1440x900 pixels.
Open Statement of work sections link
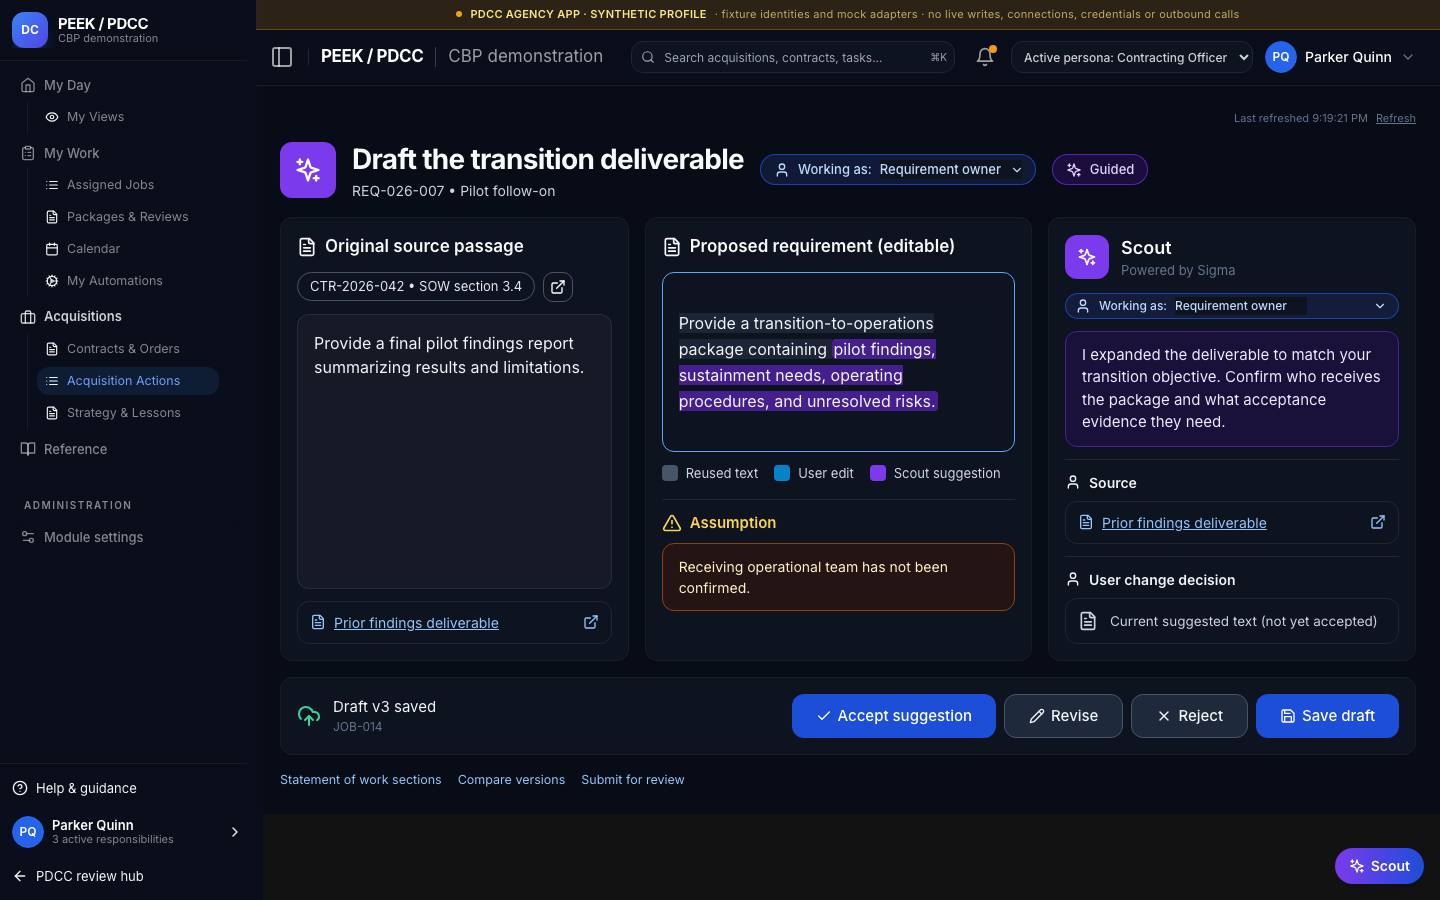[360, 780]
